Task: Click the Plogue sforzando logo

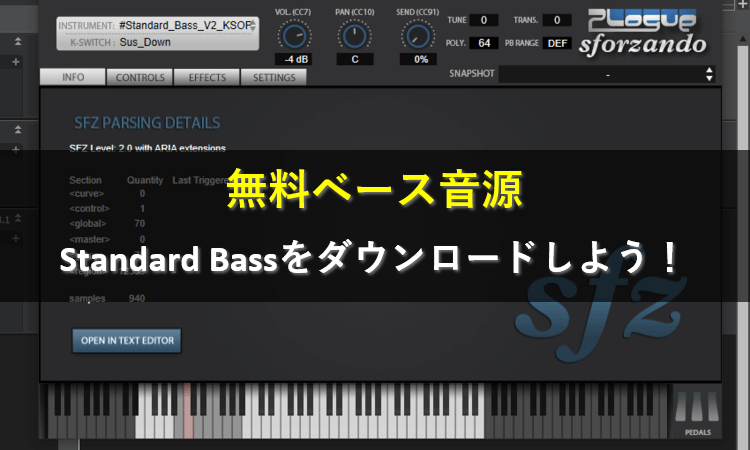Action: pyautogui.click(x=642, y=33)
